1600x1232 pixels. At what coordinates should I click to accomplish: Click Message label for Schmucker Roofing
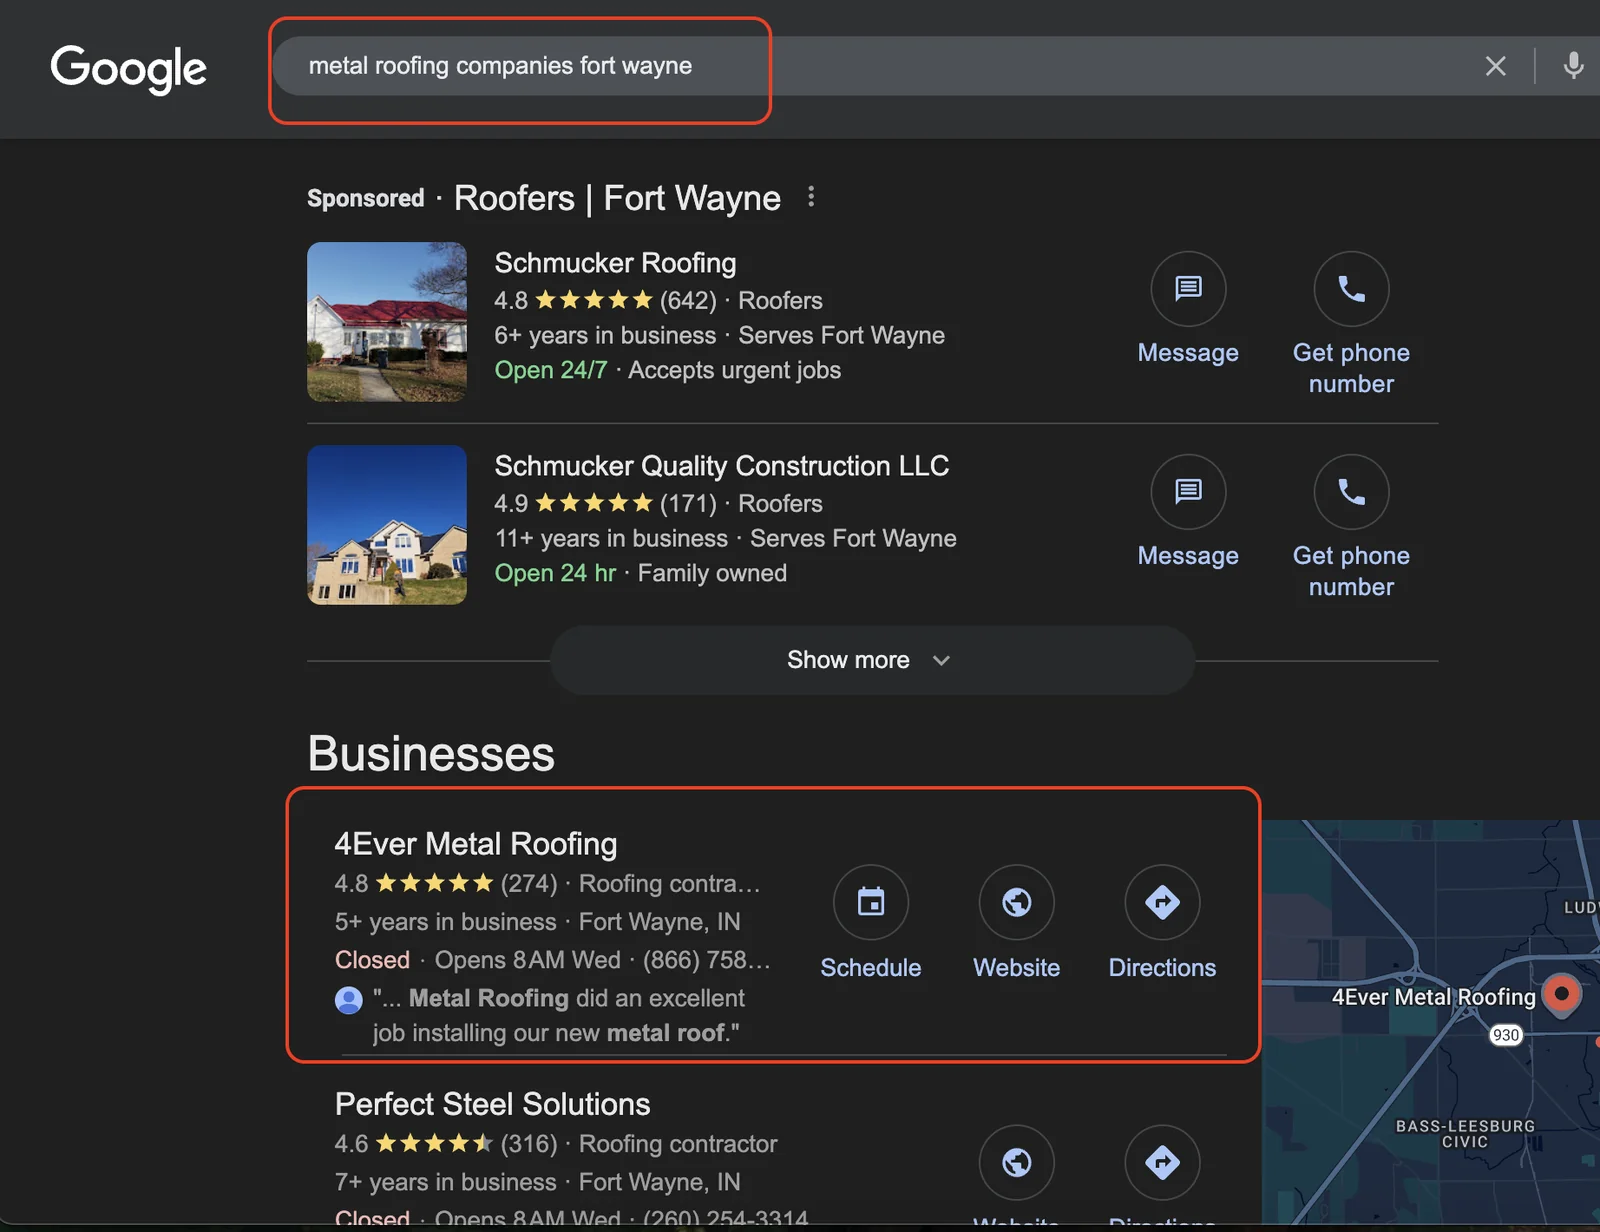[x=1188, y=353]
